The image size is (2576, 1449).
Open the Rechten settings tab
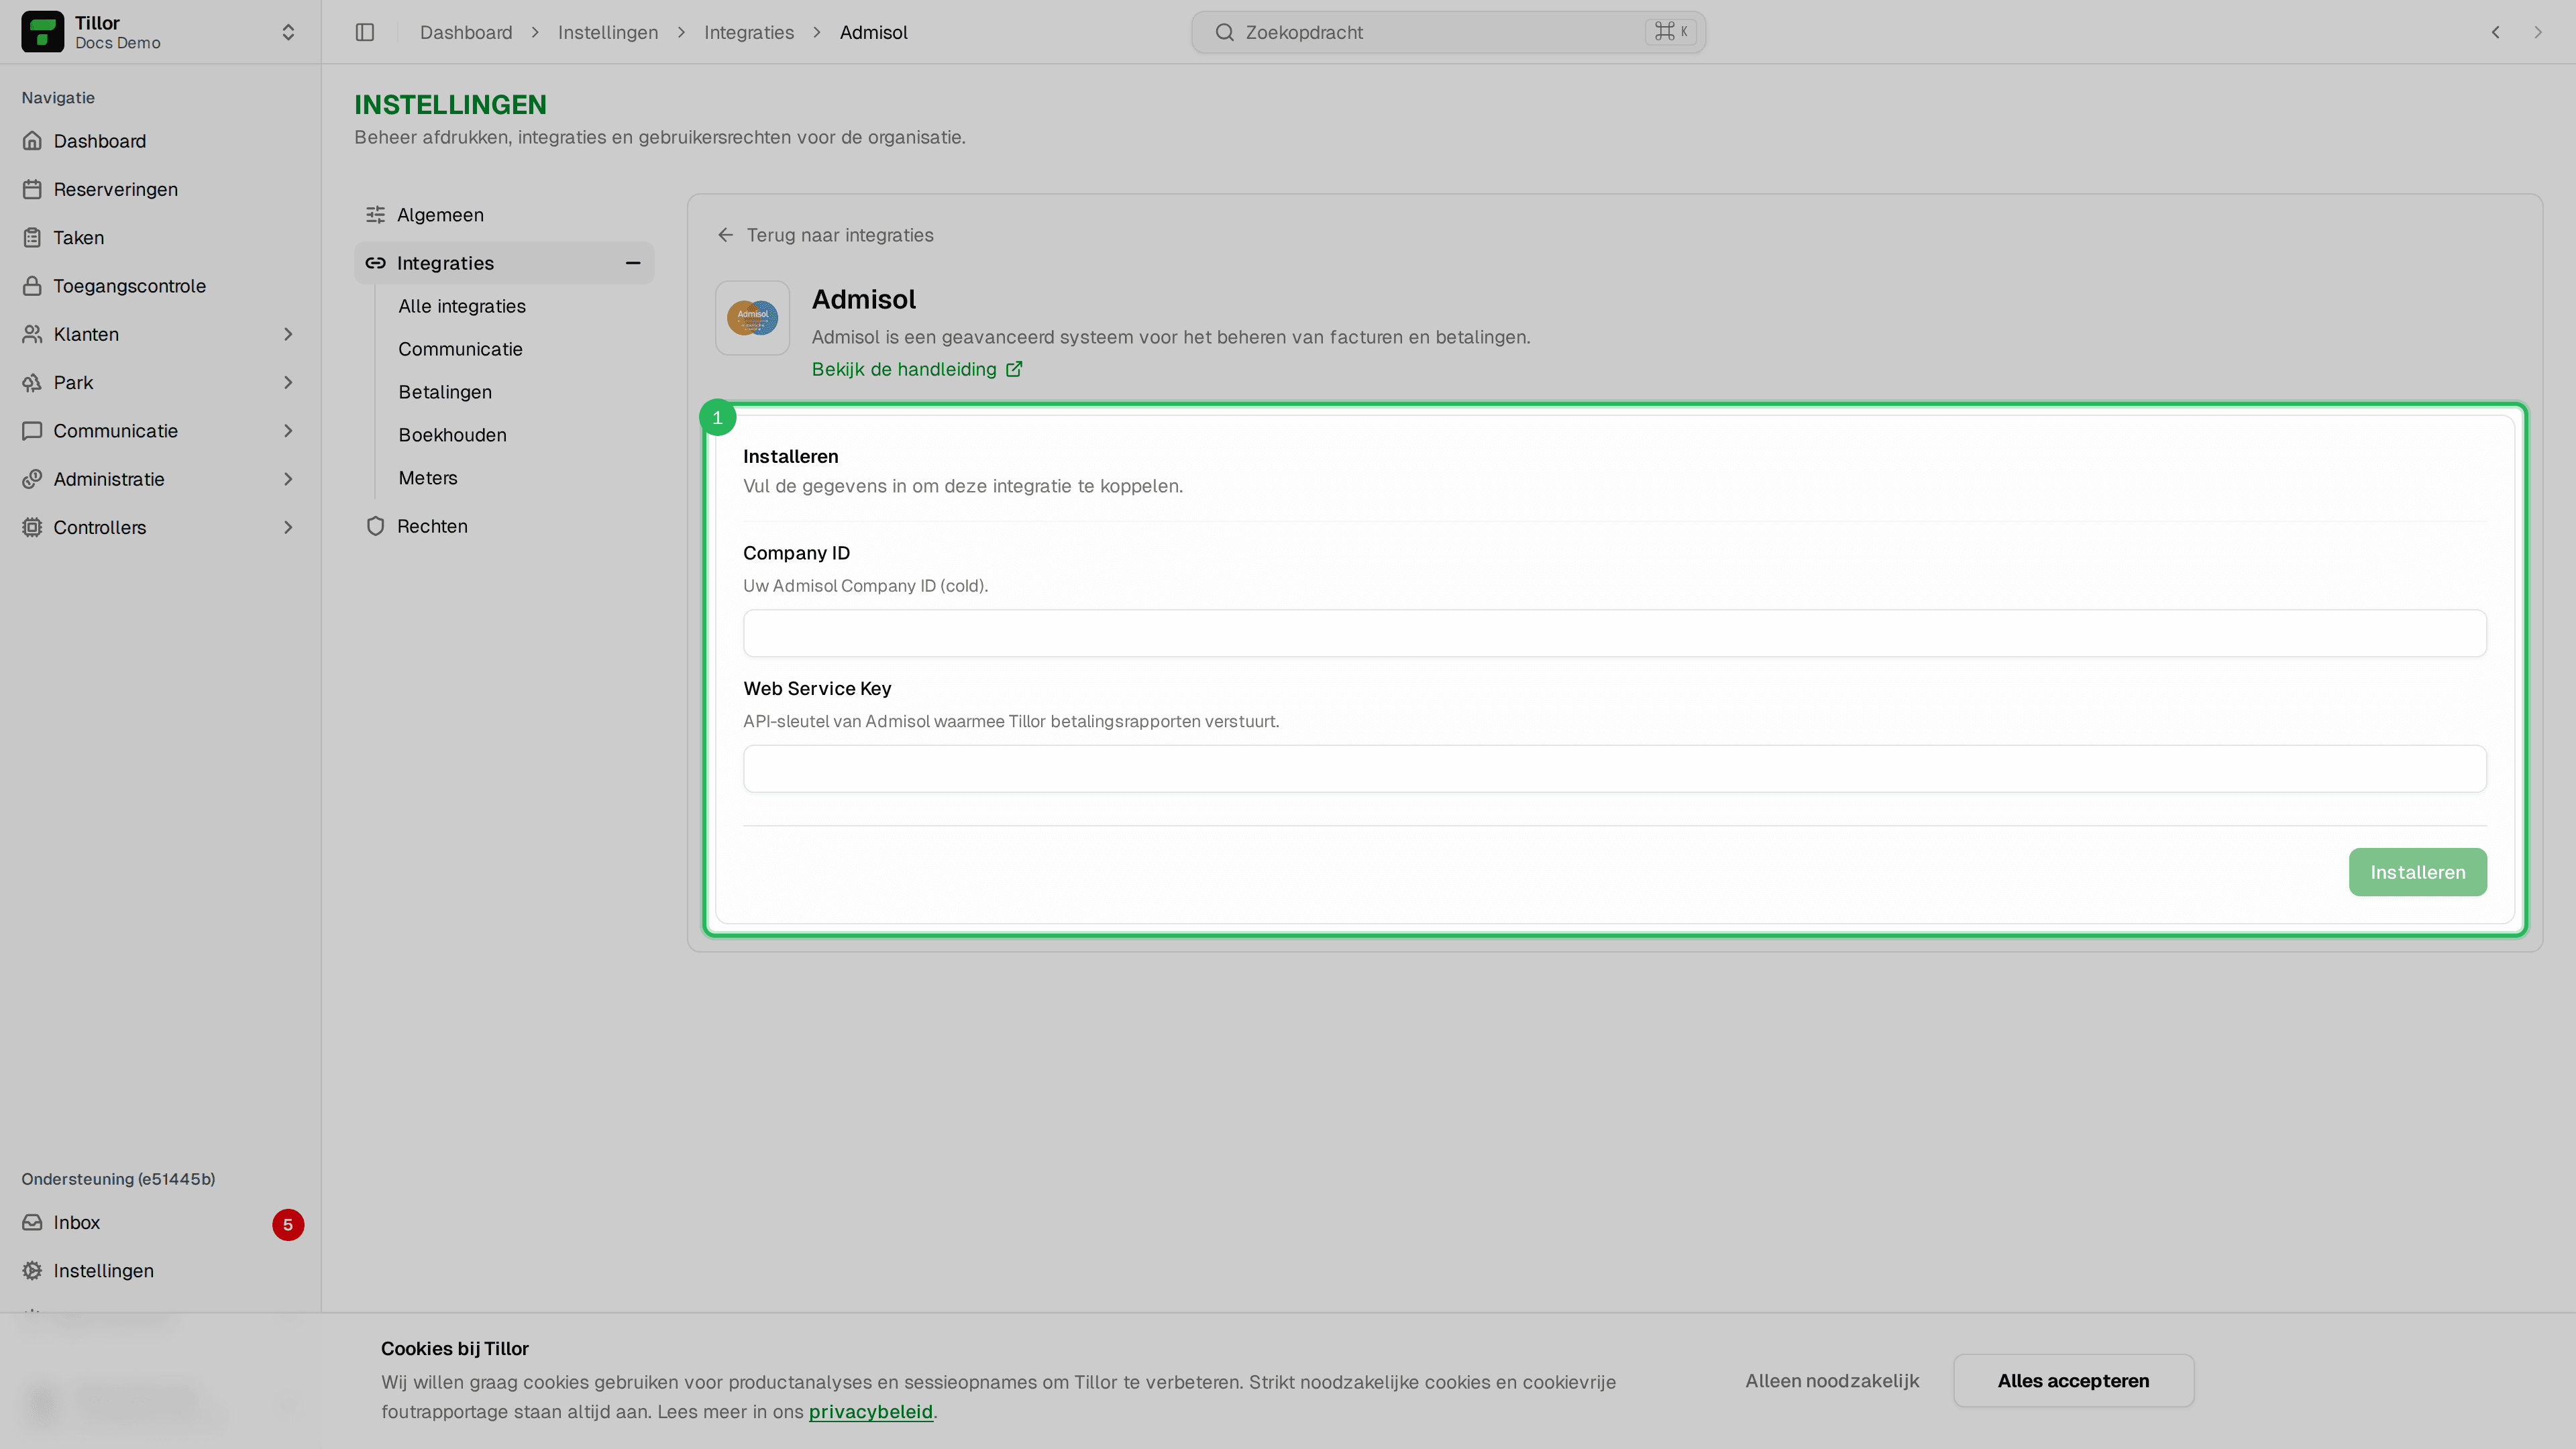point(504,526)
